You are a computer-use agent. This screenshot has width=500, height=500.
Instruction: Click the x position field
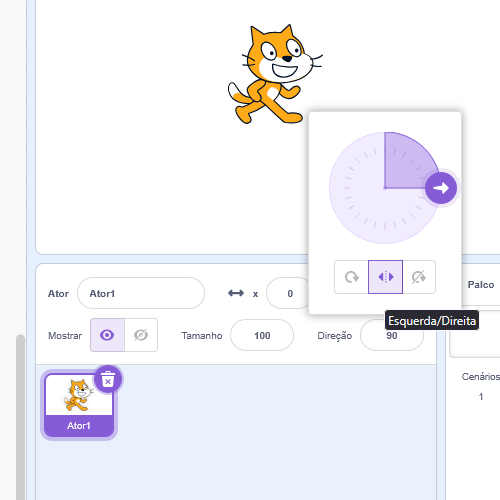289,293
